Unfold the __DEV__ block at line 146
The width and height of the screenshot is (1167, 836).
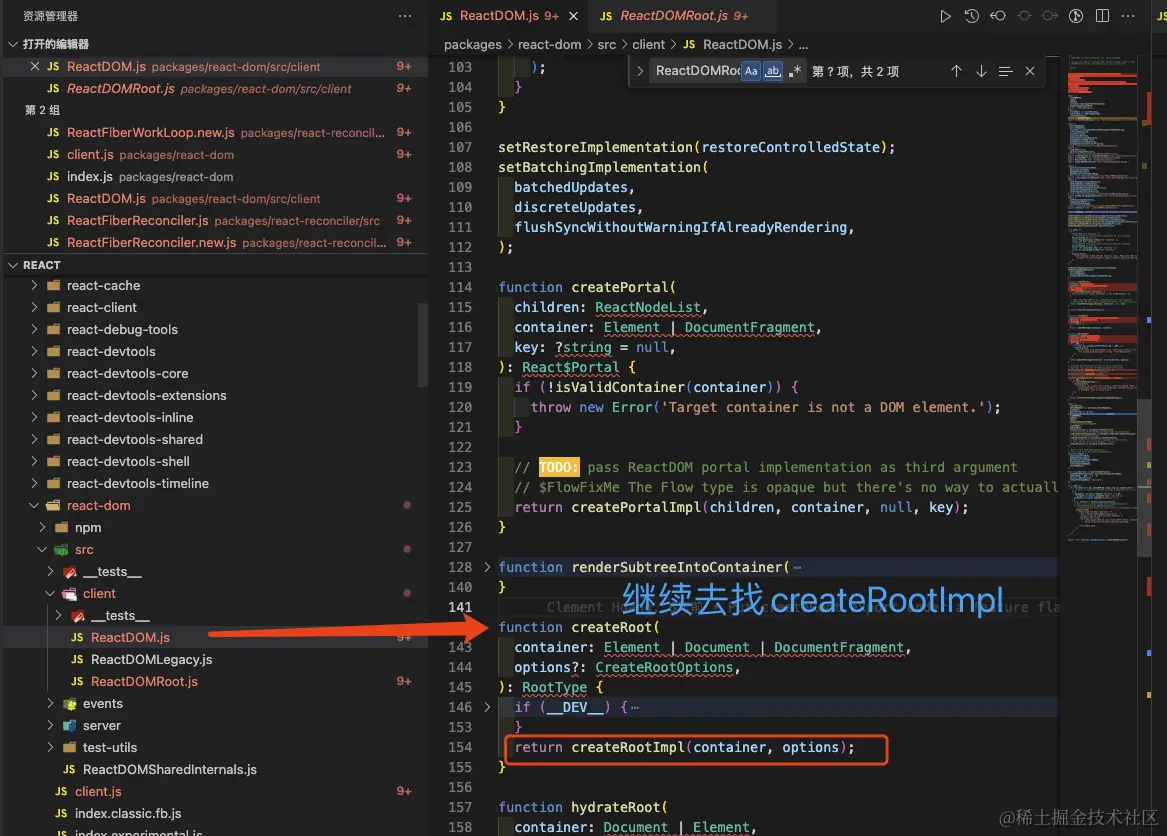(487, 707)
